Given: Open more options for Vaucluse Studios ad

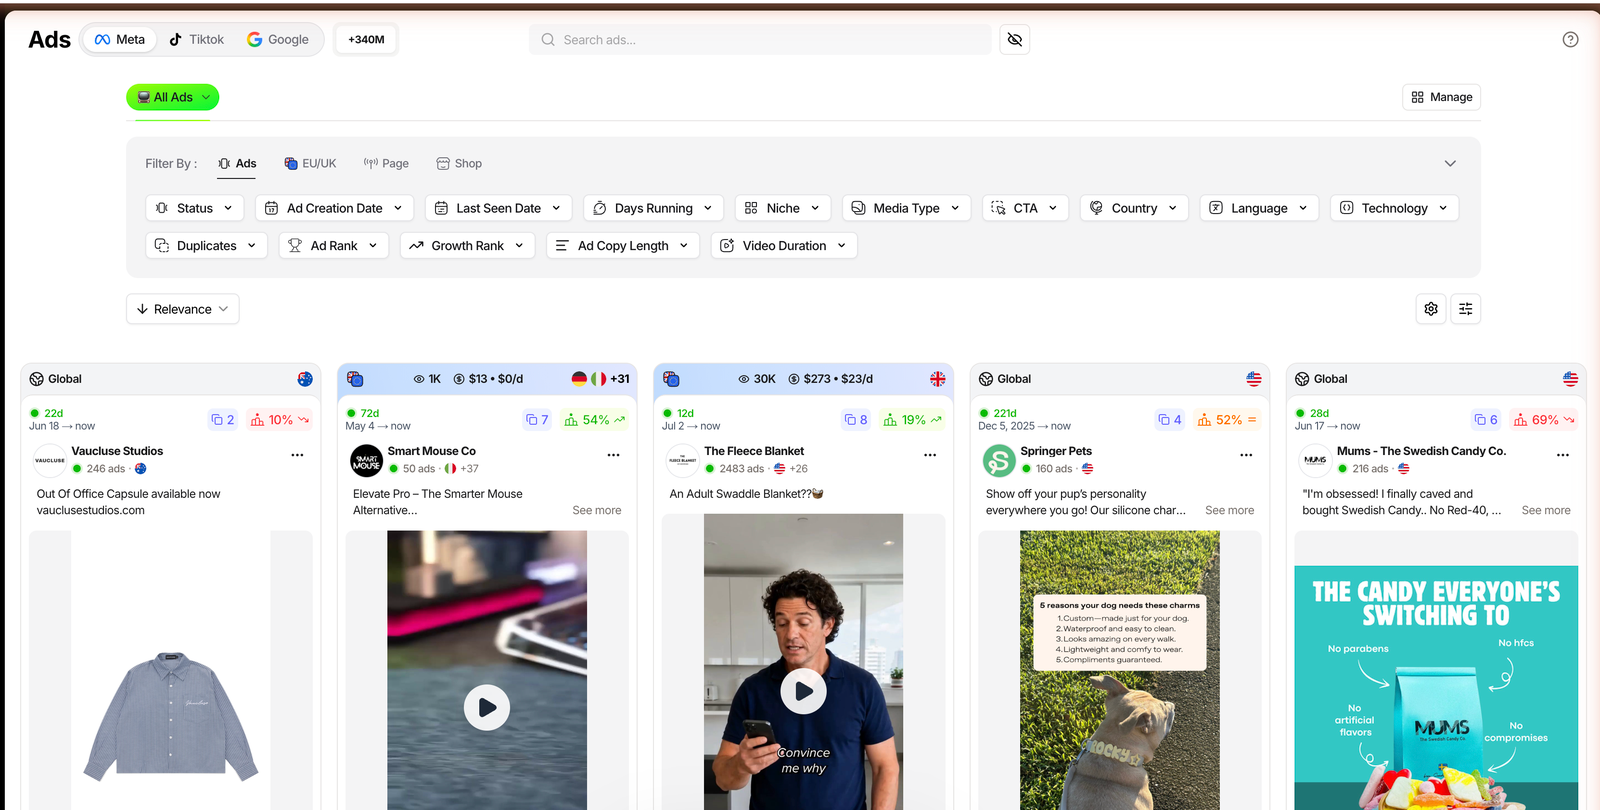Looking at the screenshot, I should tap(297, 455).
